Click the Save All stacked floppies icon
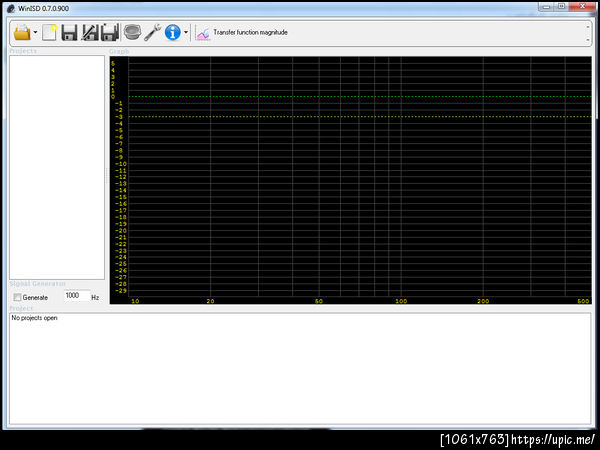Screen dimensions: 600x450 coord(109,33)
